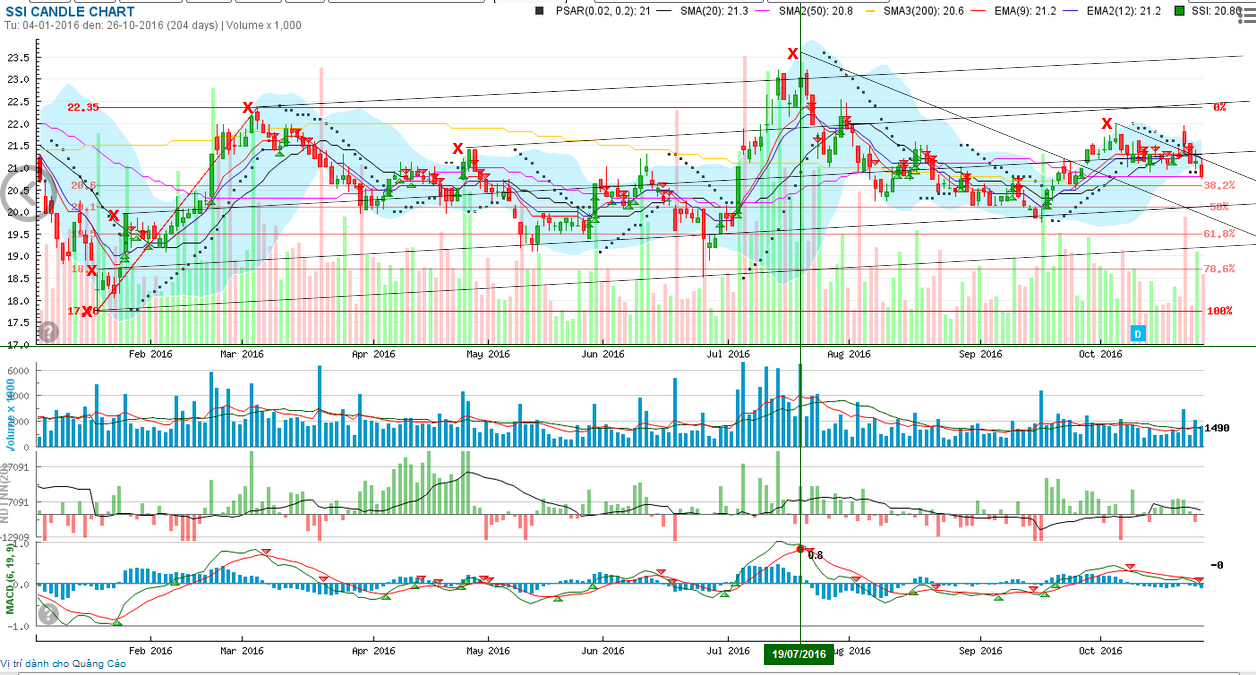
Task: Open the help question mark on the price chart
Action: click(47, 332)
